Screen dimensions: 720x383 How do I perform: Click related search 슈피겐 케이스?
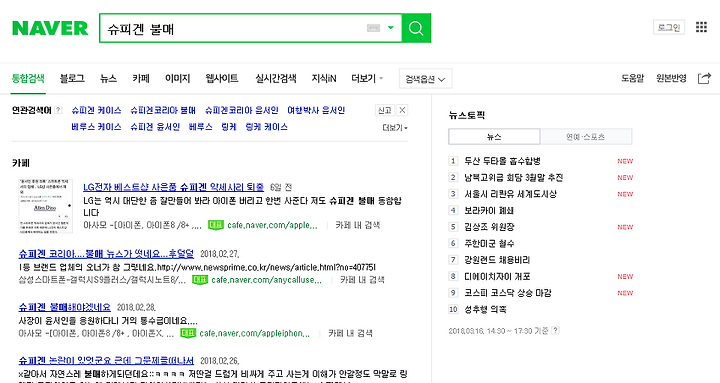pyautogui.click(x=96, y=110)
